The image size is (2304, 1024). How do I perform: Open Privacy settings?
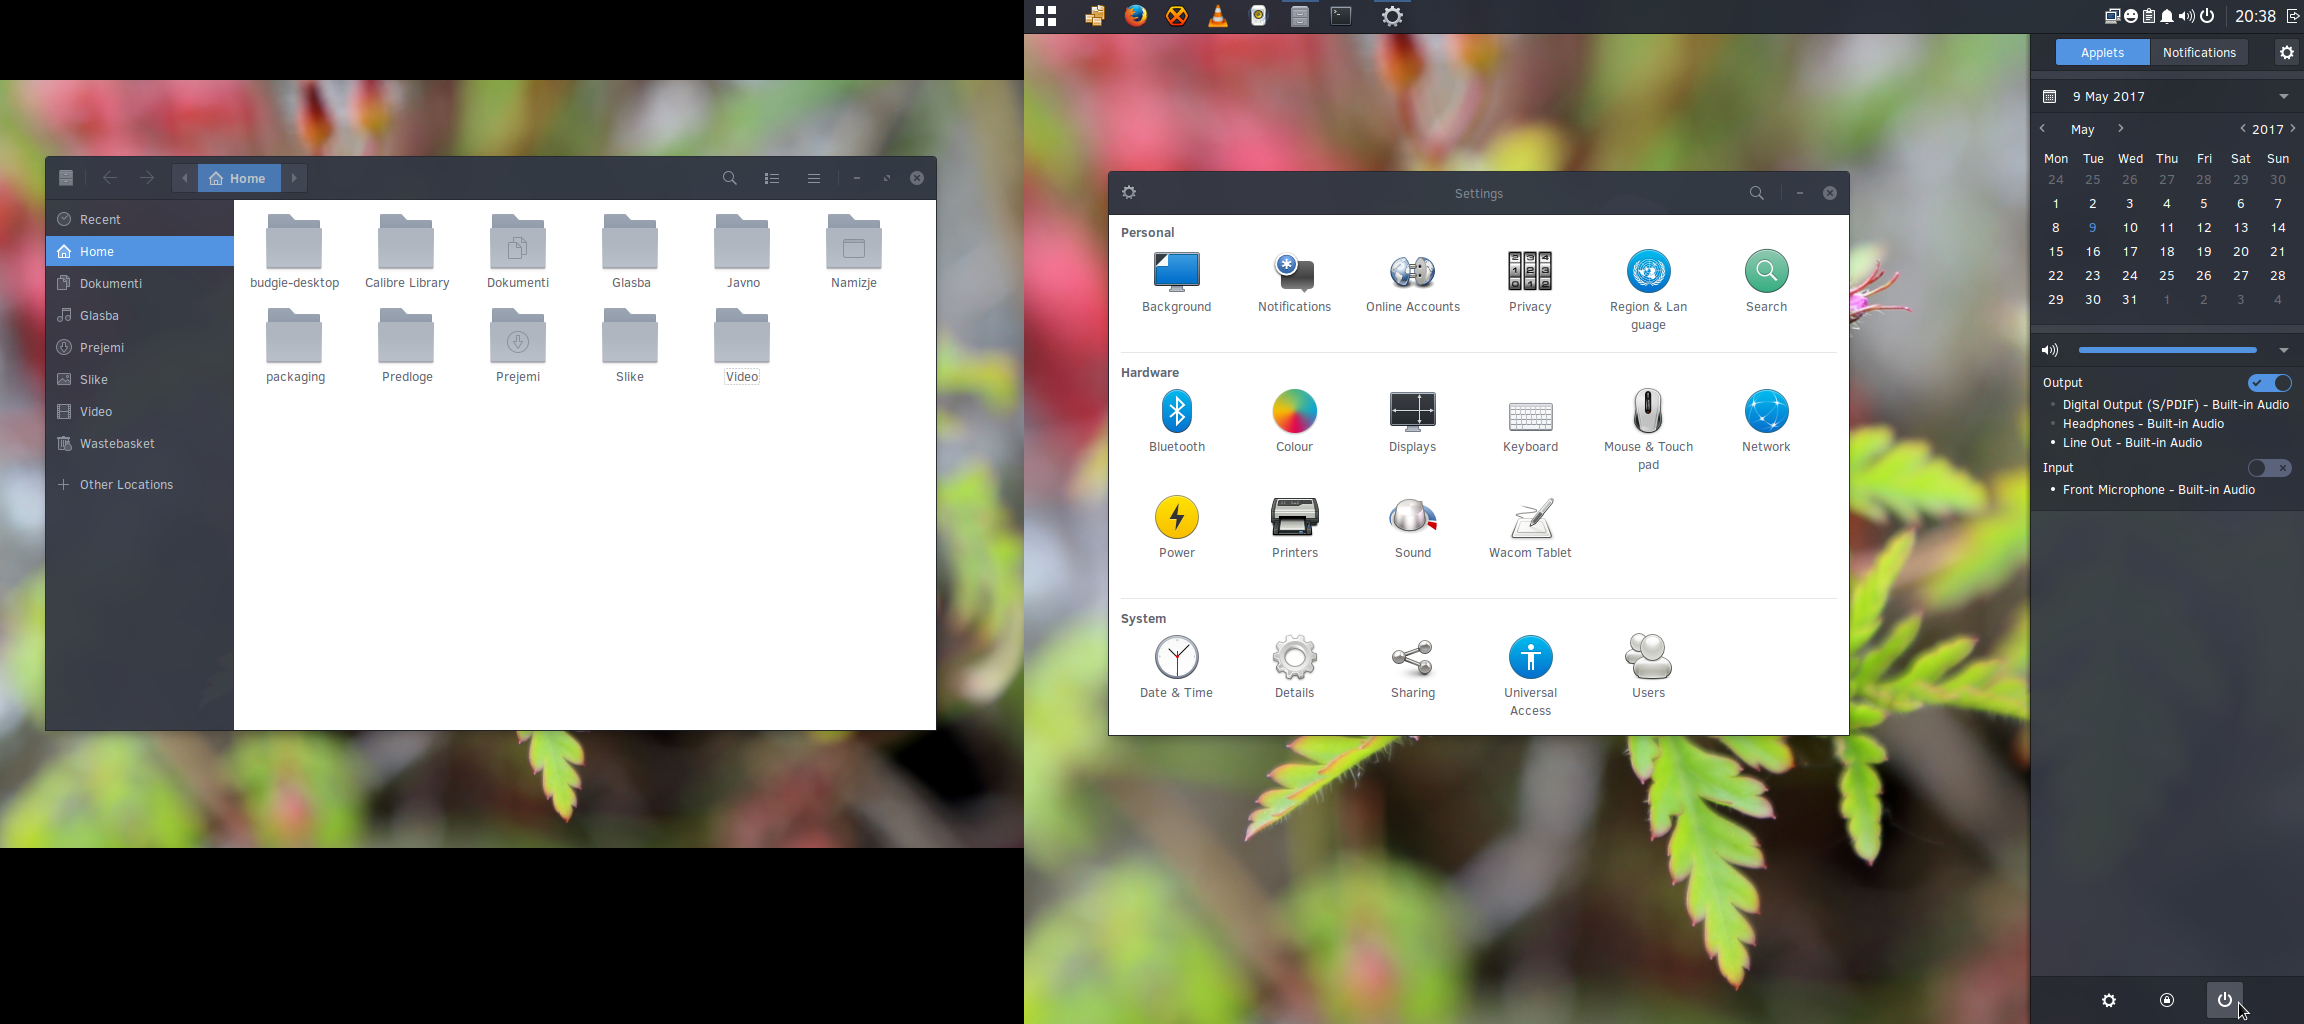[x=1530, y=282]
